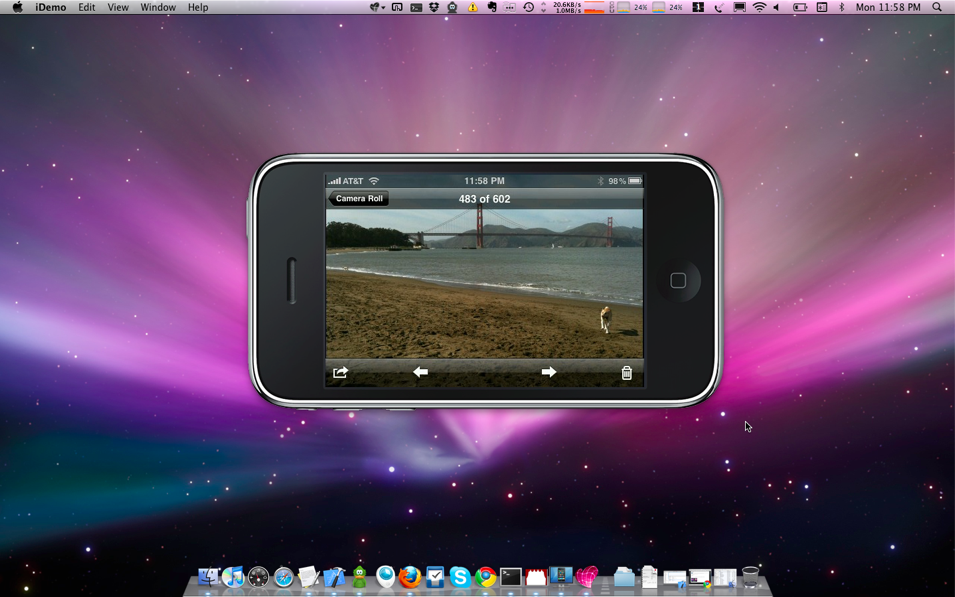Image resolution: width=955 pixels, height=597 pixels.
Task: Open the Trash in the Dock
Action: (750, 576)
